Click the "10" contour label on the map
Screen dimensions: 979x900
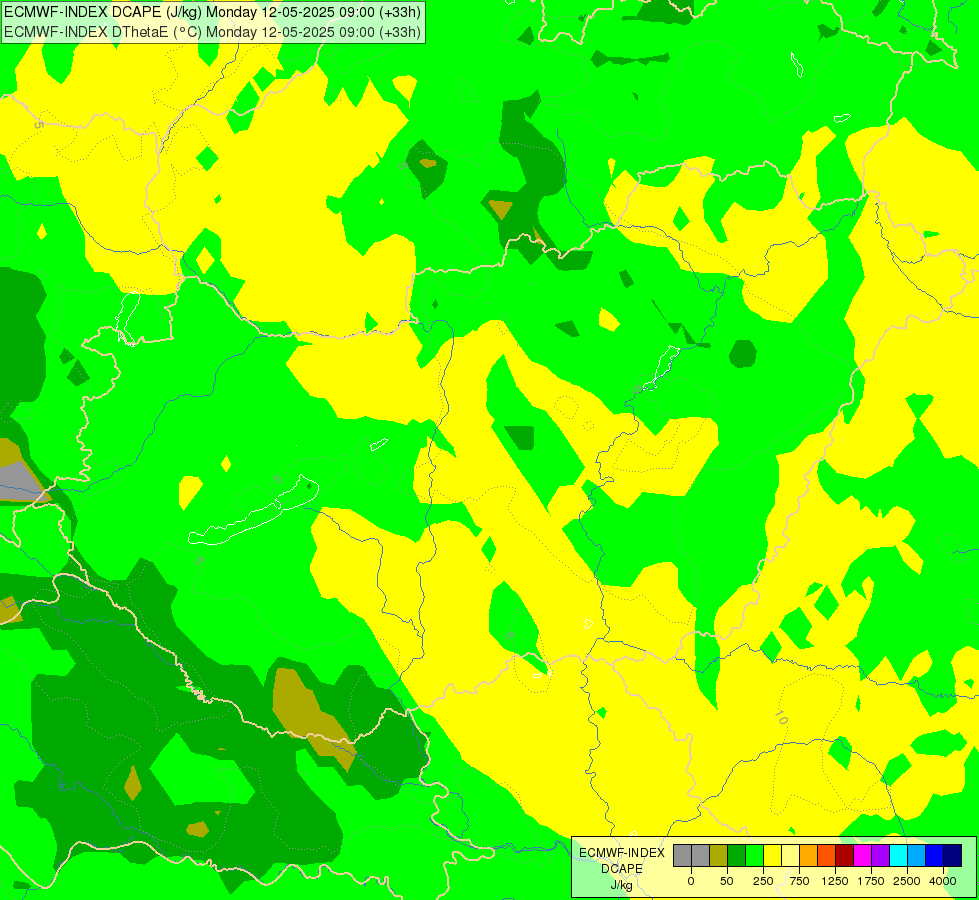781,718
